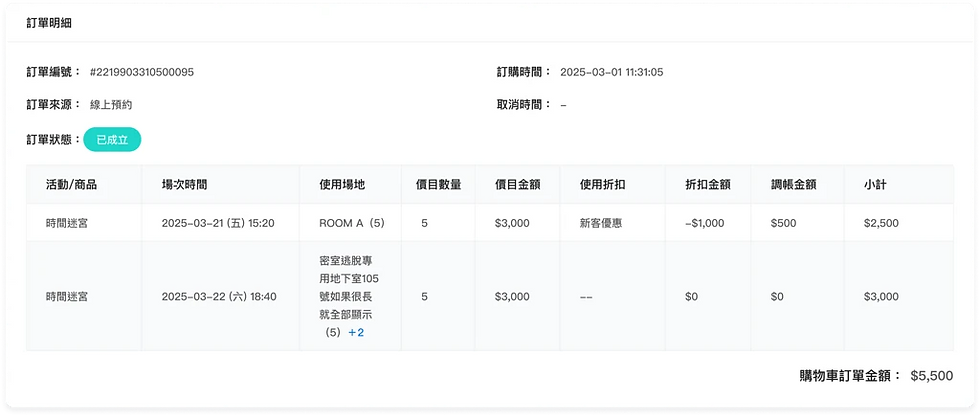The height and width of the screenshot is (416, 980).
Task: Expand the +2 additional venues link
Action: coord(356,333)
